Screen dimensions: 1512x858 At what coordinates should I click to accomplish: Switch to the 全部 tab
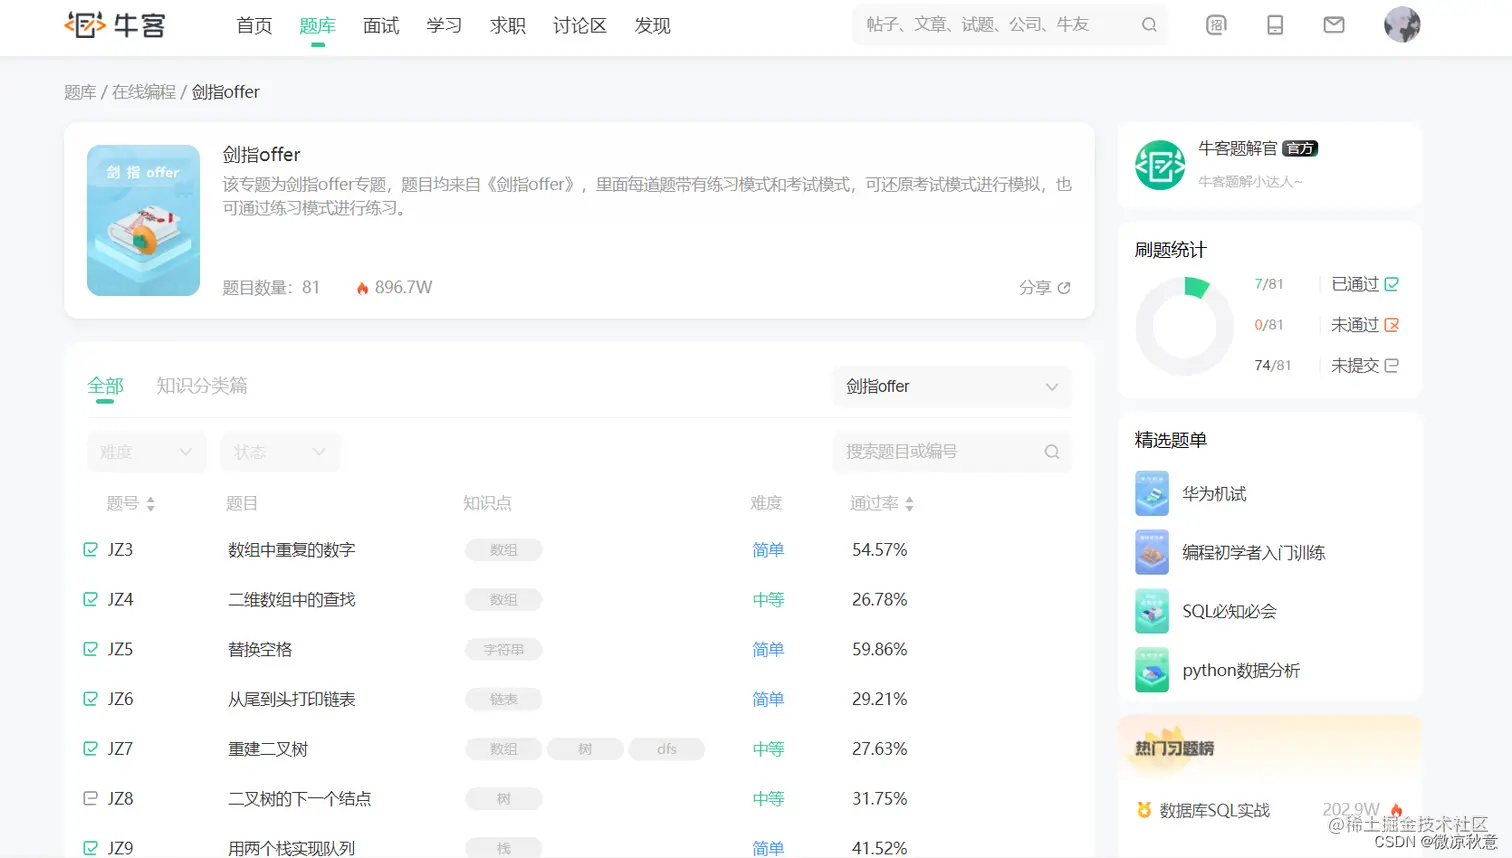click(105, 386)
